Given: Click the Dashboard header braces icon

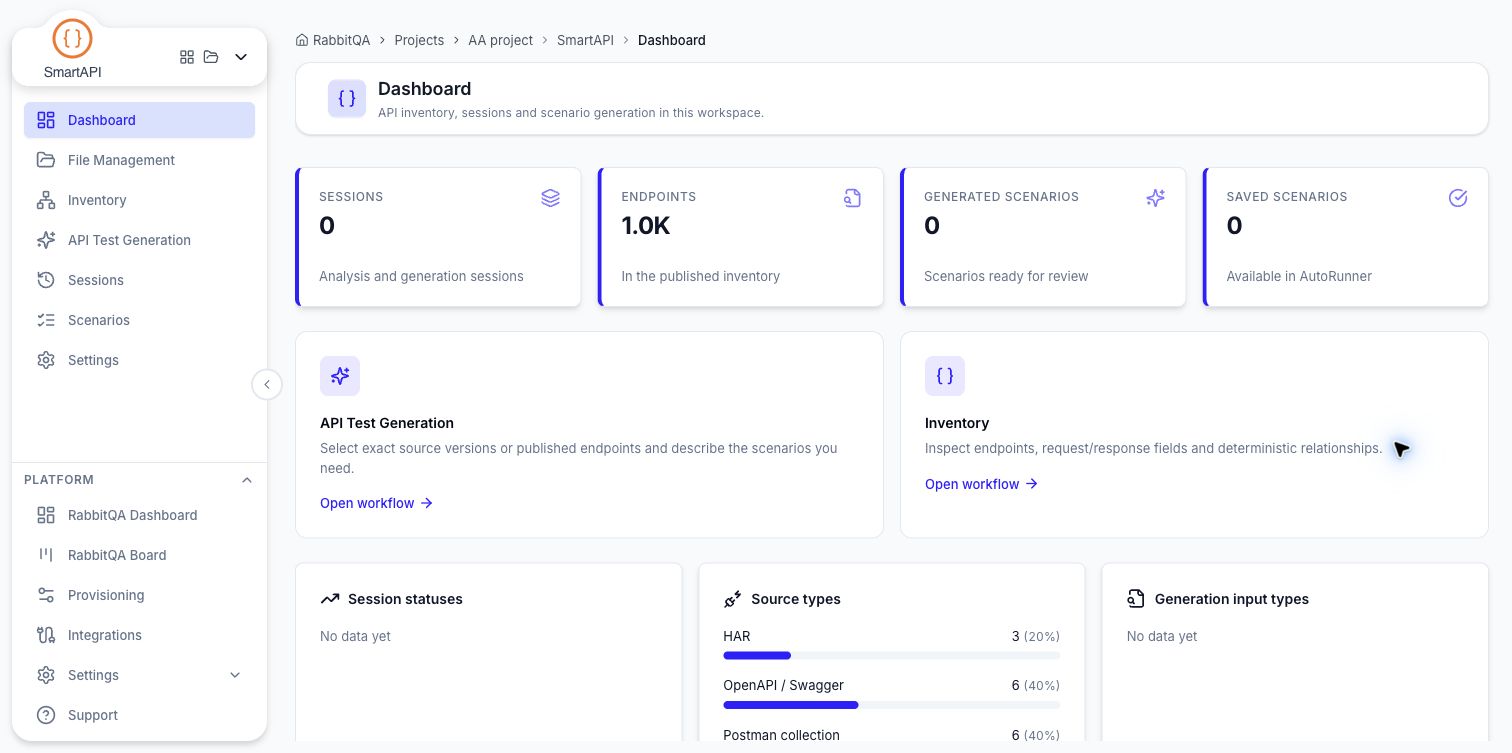Looking at the screenshot, I should pos(347,99).
